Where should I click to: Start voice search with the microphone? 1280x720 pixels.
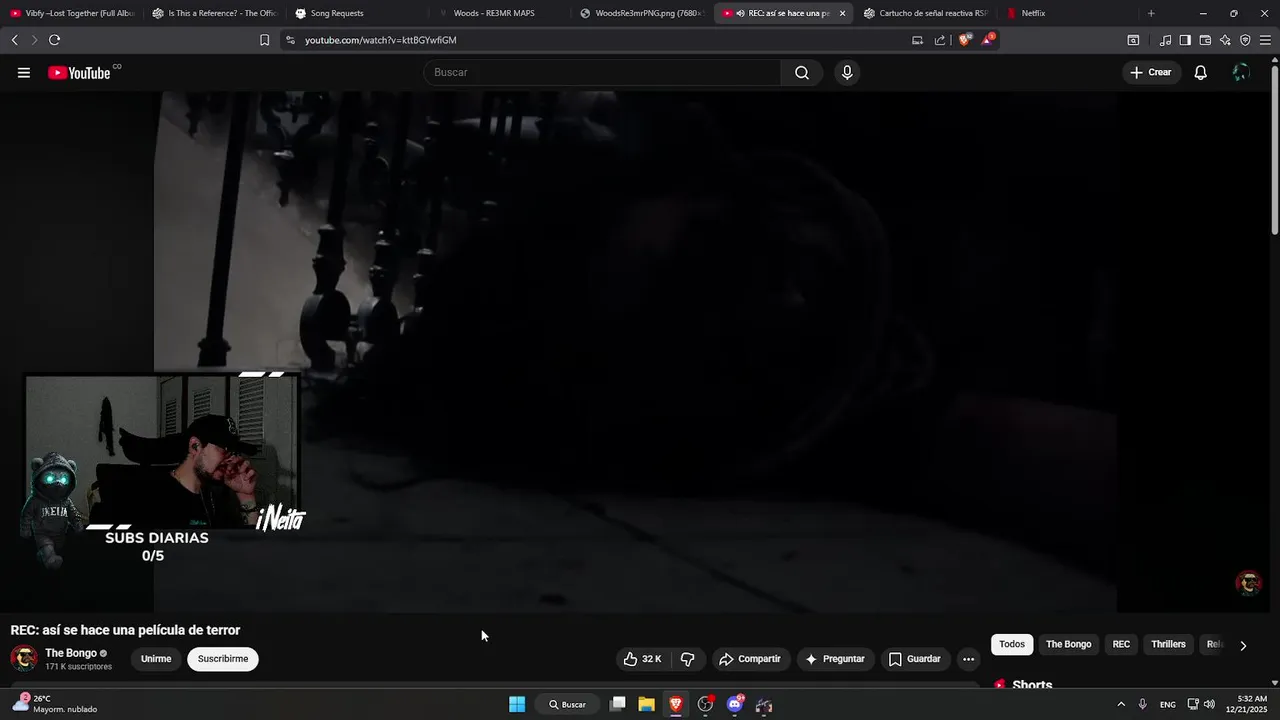(x=847, y=73)
